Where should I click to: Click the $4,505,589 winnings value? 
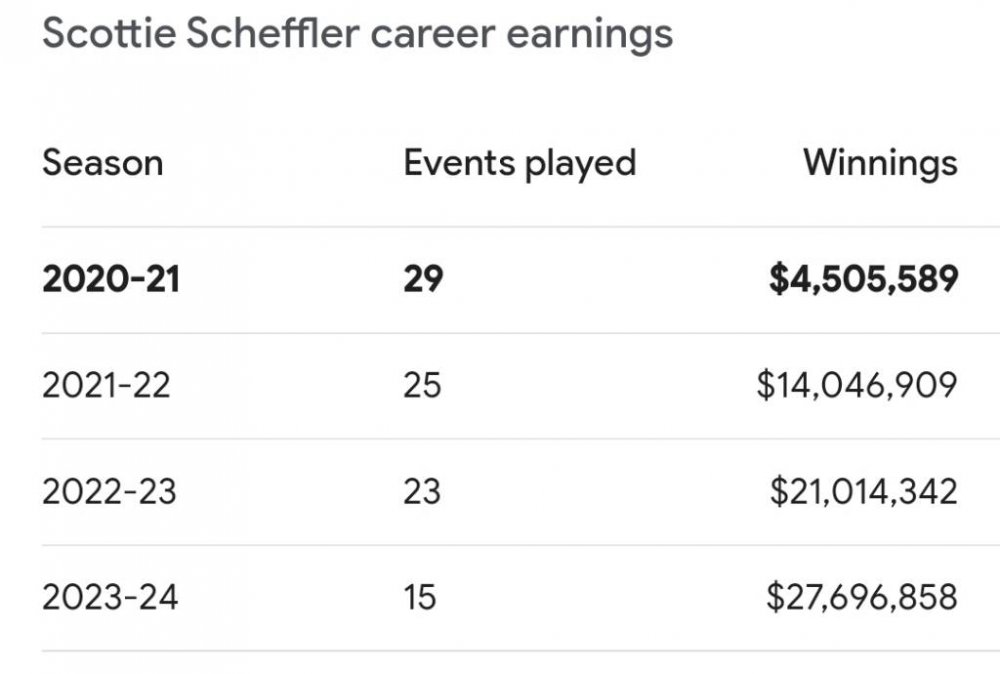pos(863,279)
